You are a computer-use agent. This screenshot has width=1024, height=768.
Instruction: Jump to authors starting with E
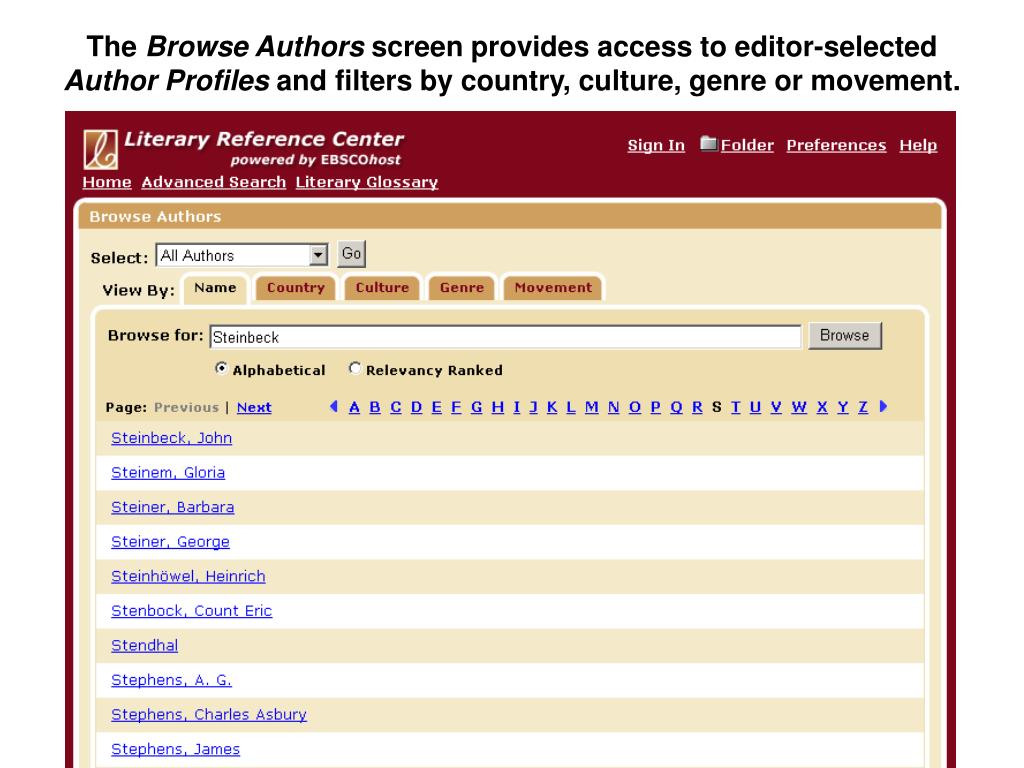[x=437, y=407]
